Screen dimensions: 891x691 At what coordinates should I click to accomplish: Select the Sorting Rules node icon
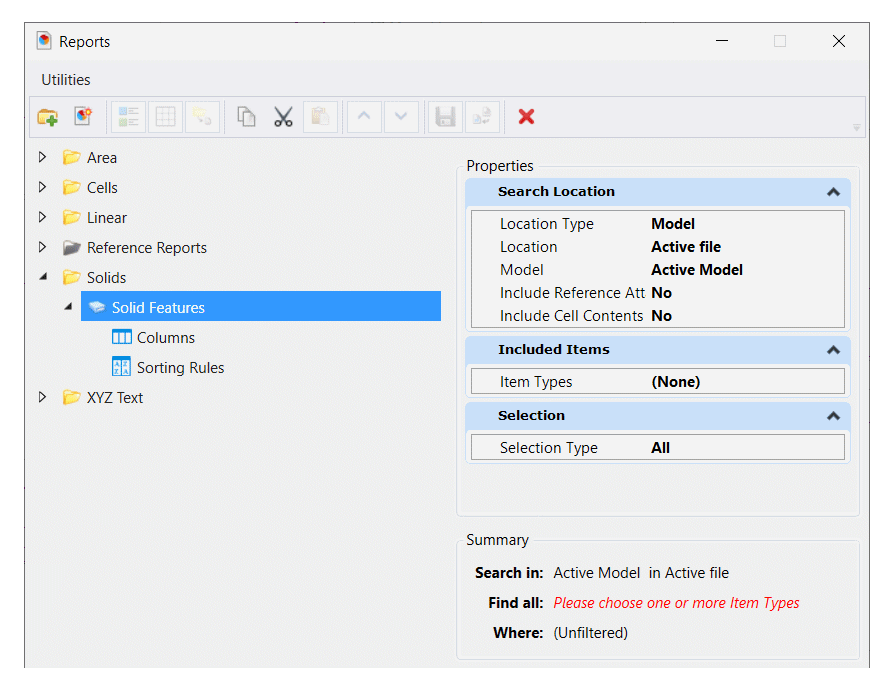coord(122,367)
